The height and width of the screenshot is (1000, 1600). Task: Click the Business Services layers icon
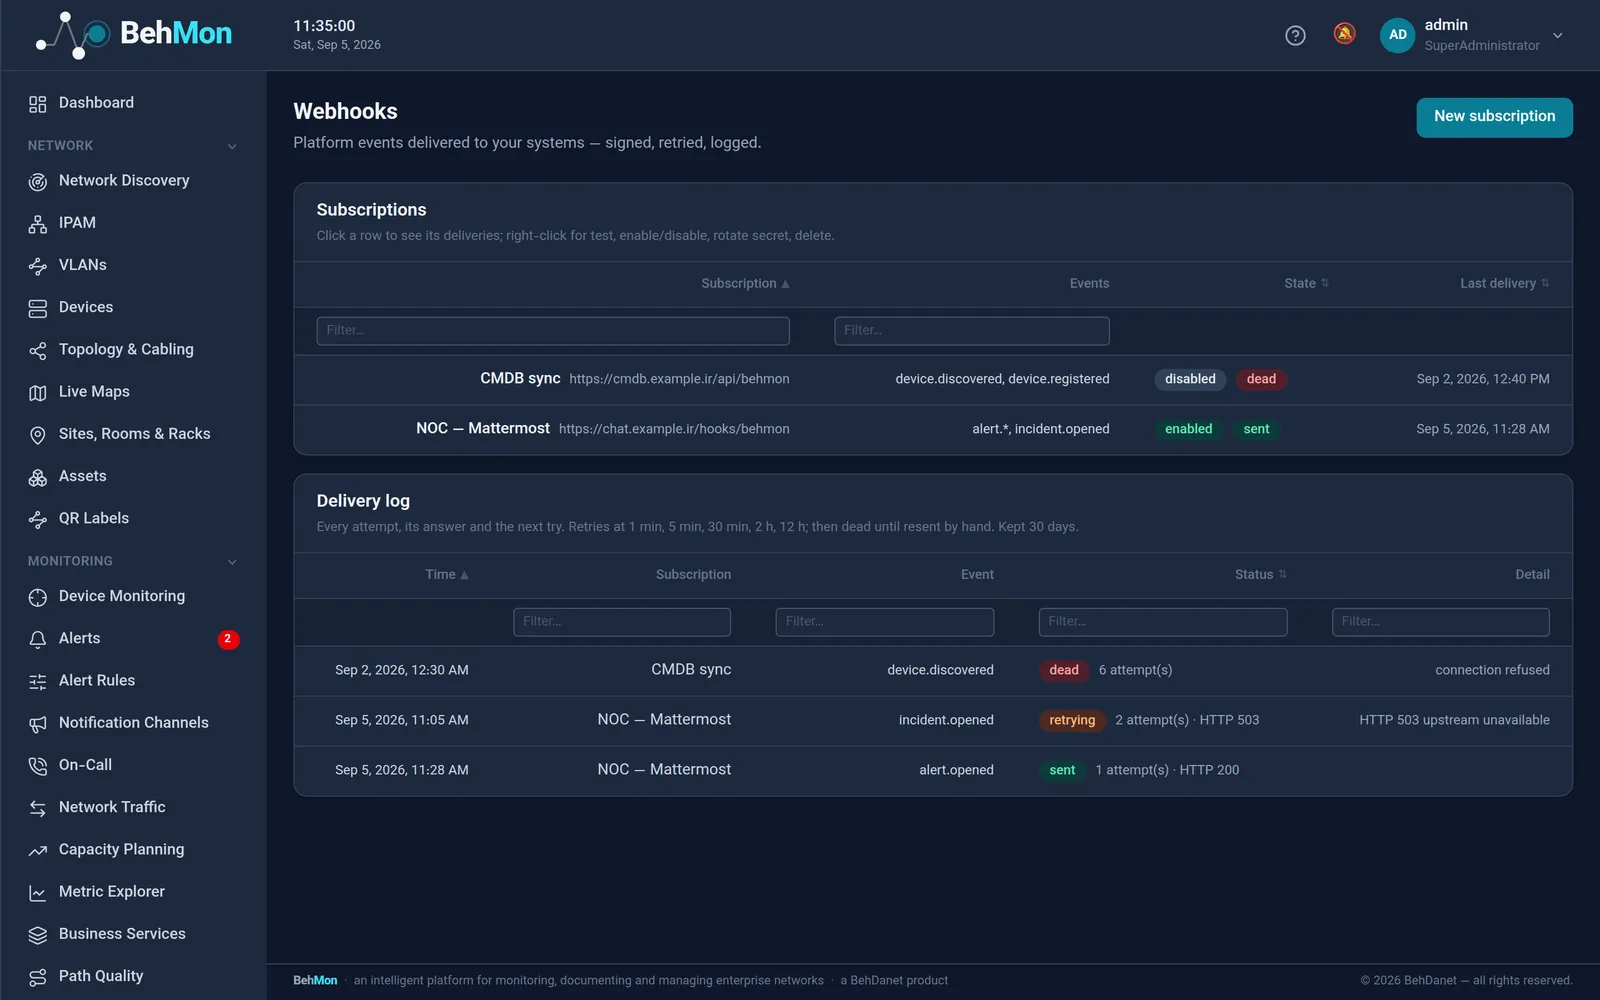[x=38, y=935]
